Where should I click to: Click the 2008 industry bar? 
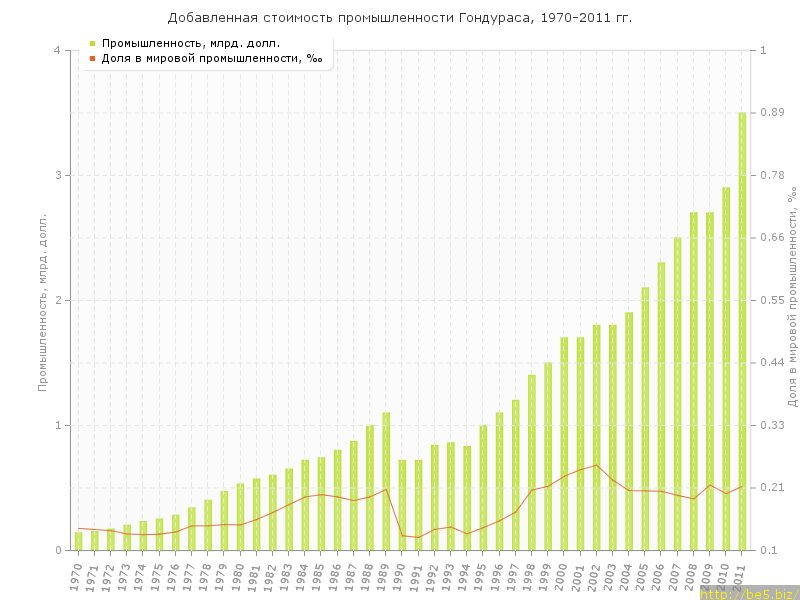point(694,381)
